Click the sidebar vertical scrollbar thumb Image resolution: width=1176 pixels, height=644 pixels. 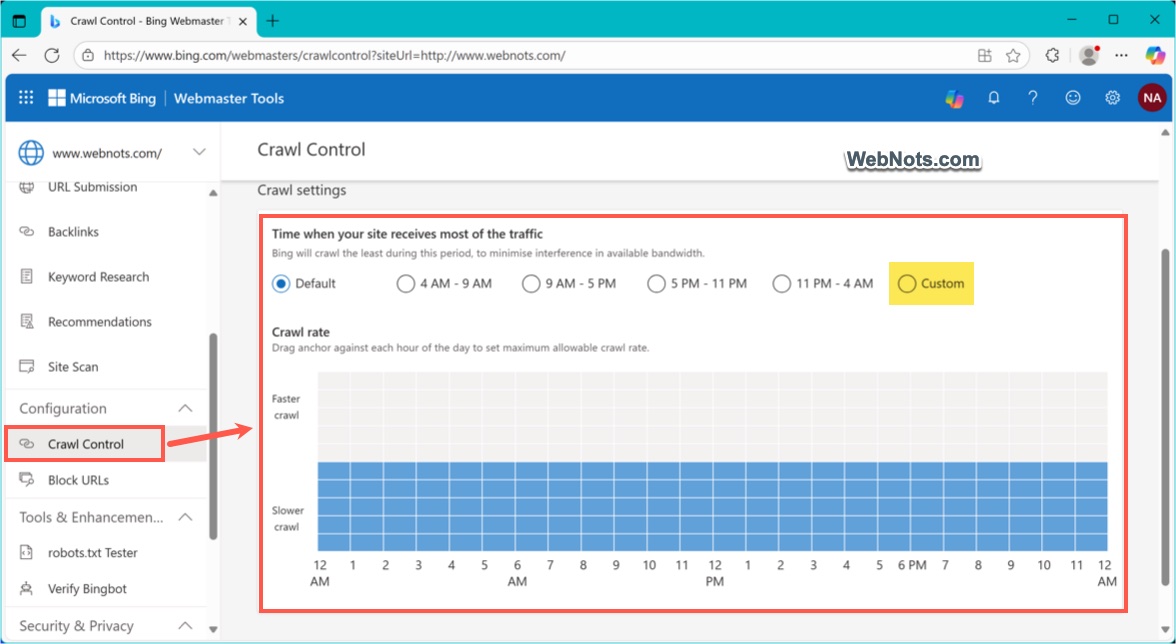coord(213,436)
